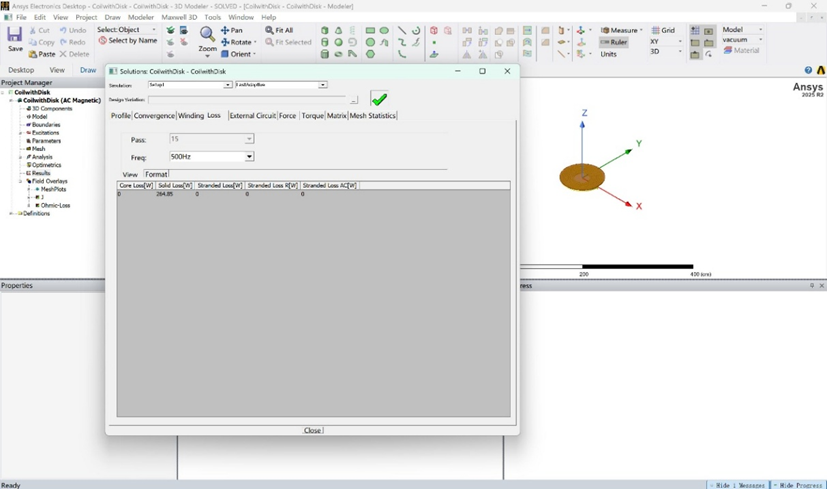Image resolution: width=827 pixels, height=489 pixels.
Task: Switch to the Winding tab
Action: [x=191, y=116]
